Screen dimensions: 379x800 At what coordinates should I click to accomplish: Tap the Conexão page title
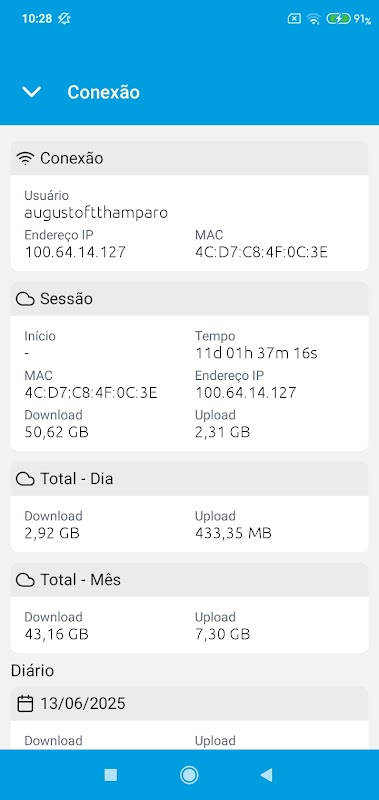104,92
